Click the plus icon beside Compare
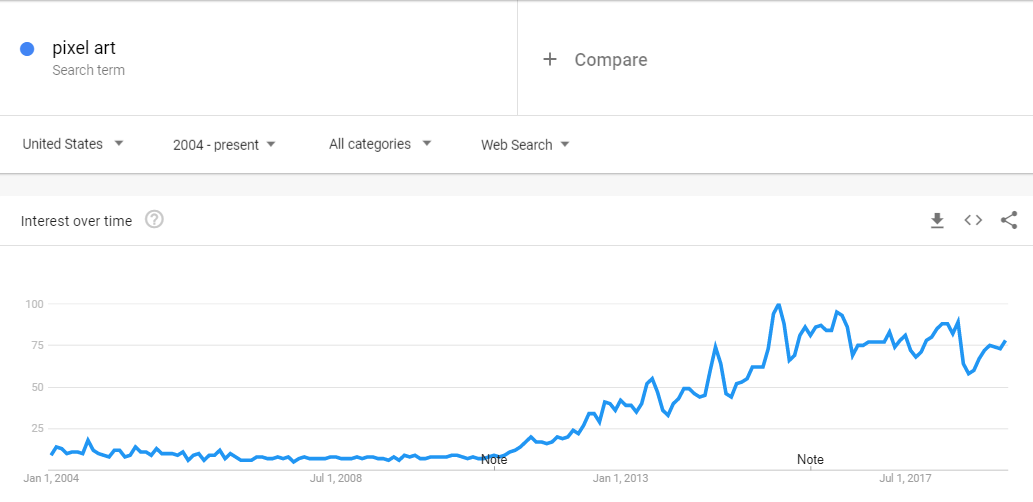Viewport: 1033px width, 502px height. [x=549, y=59]
